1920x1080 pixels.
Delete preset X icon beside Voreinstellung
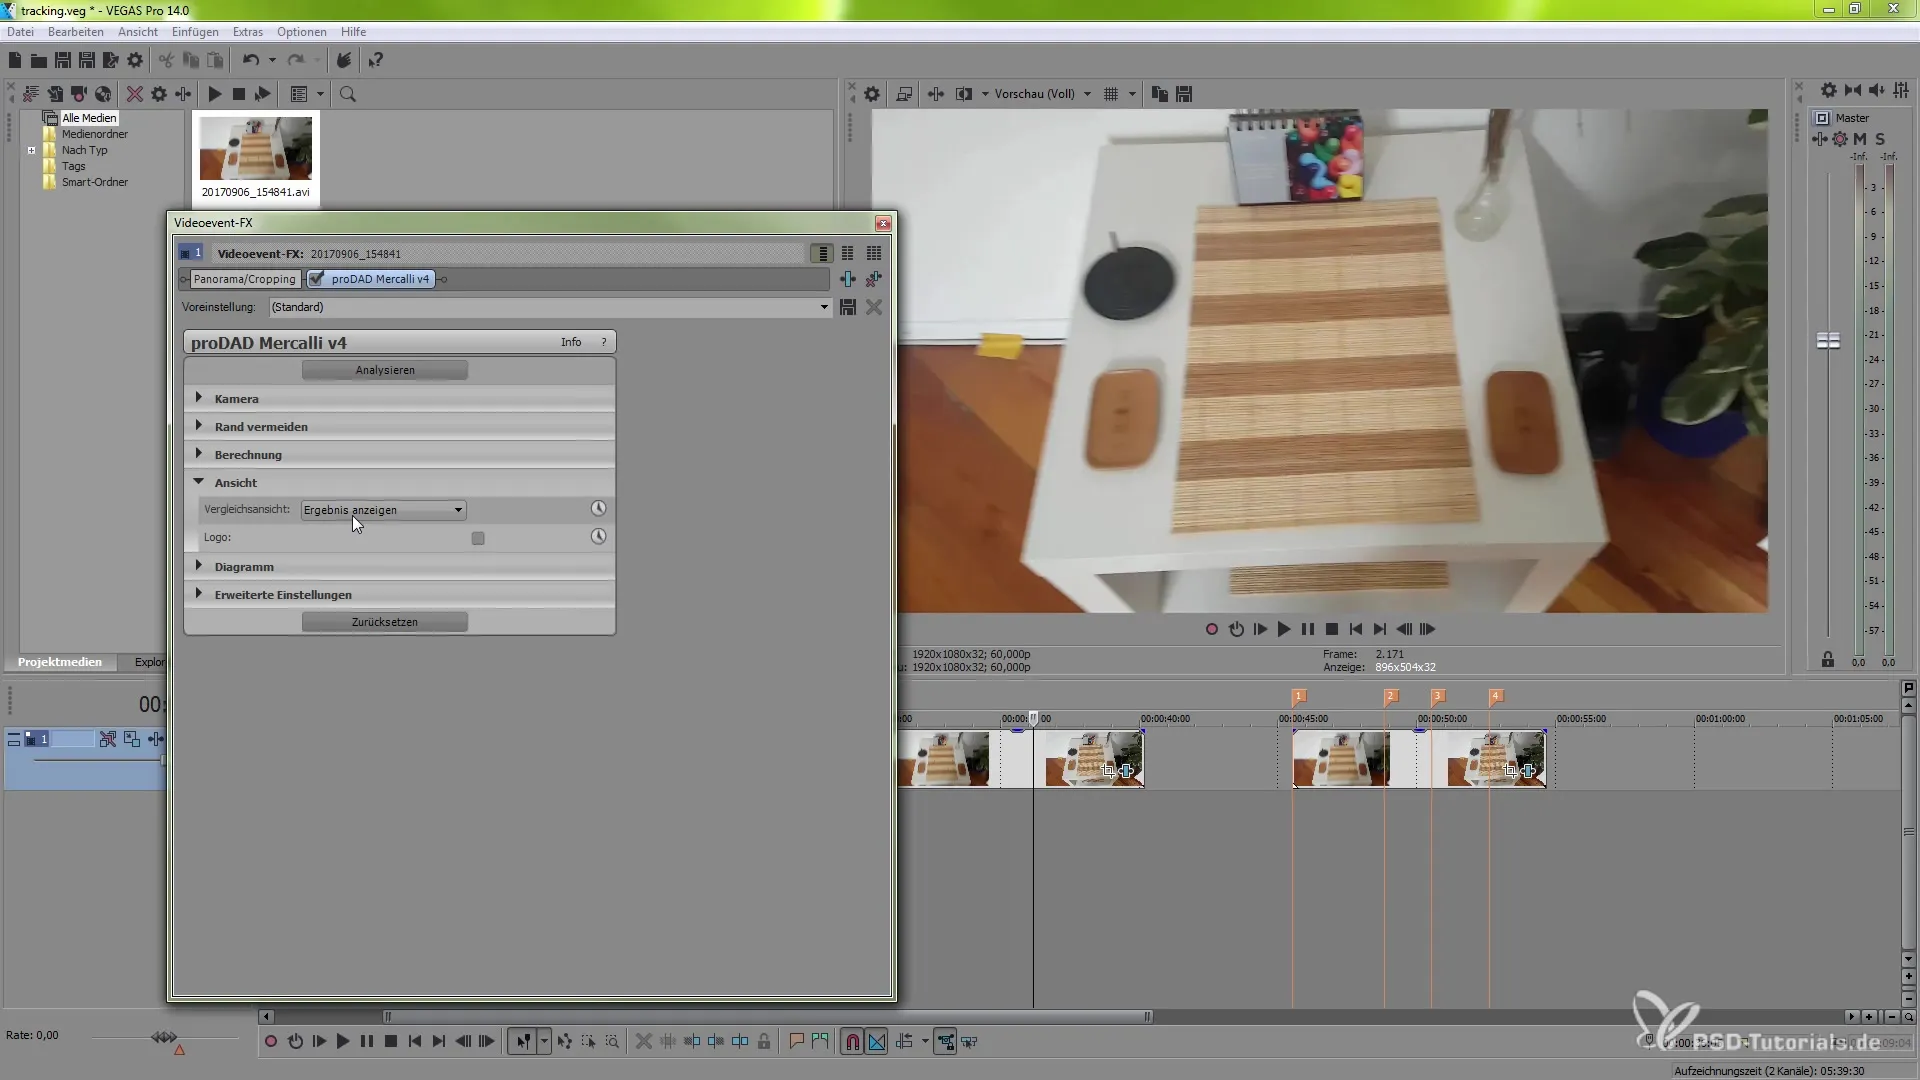point(874,307)
